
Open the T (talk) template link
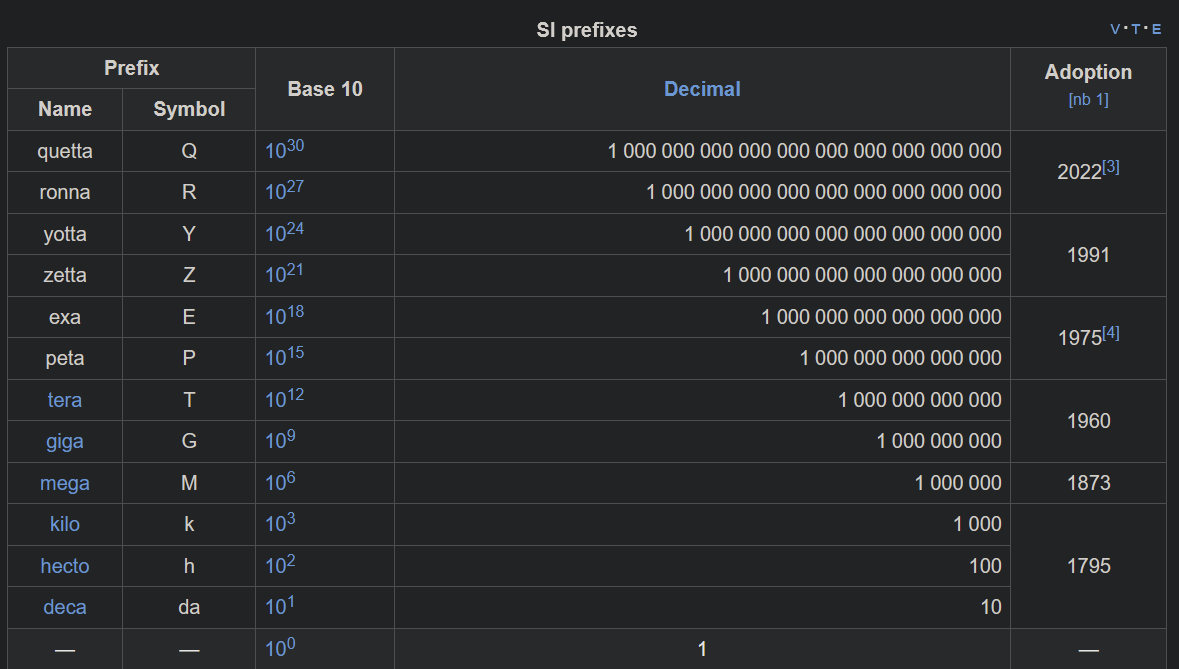[1135, 29]
